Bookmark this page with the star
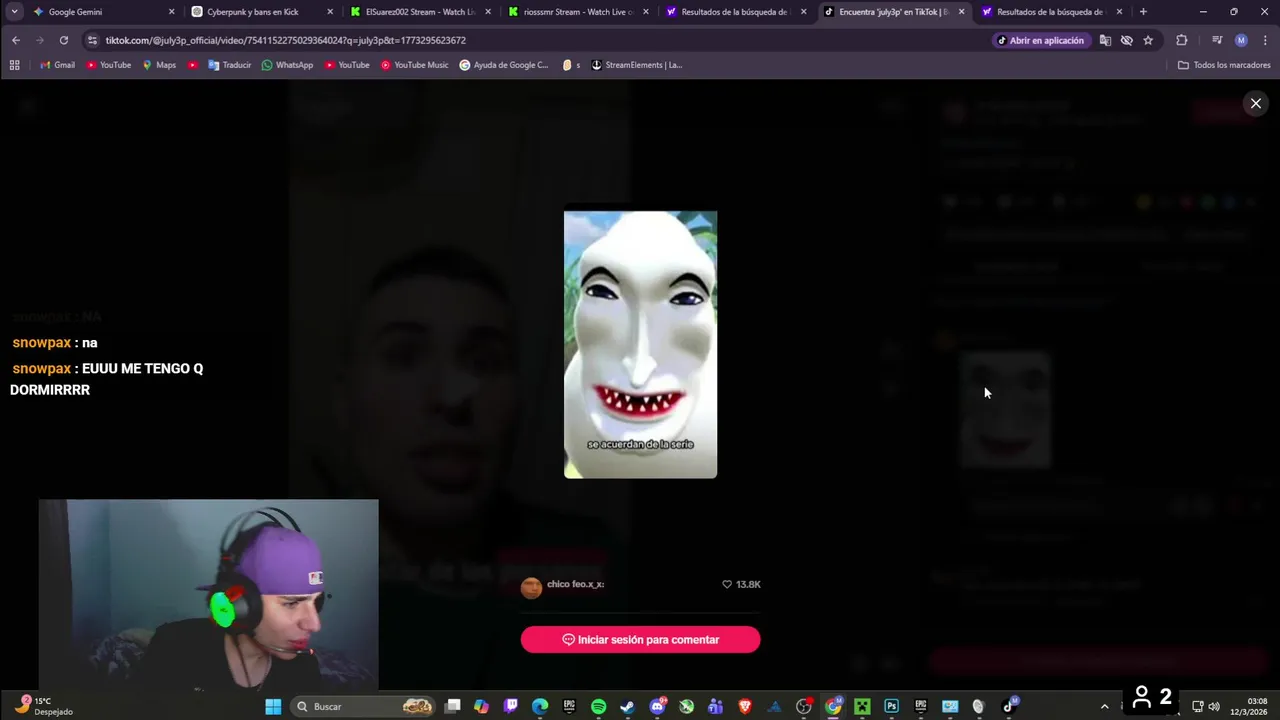 (1148, 40)
